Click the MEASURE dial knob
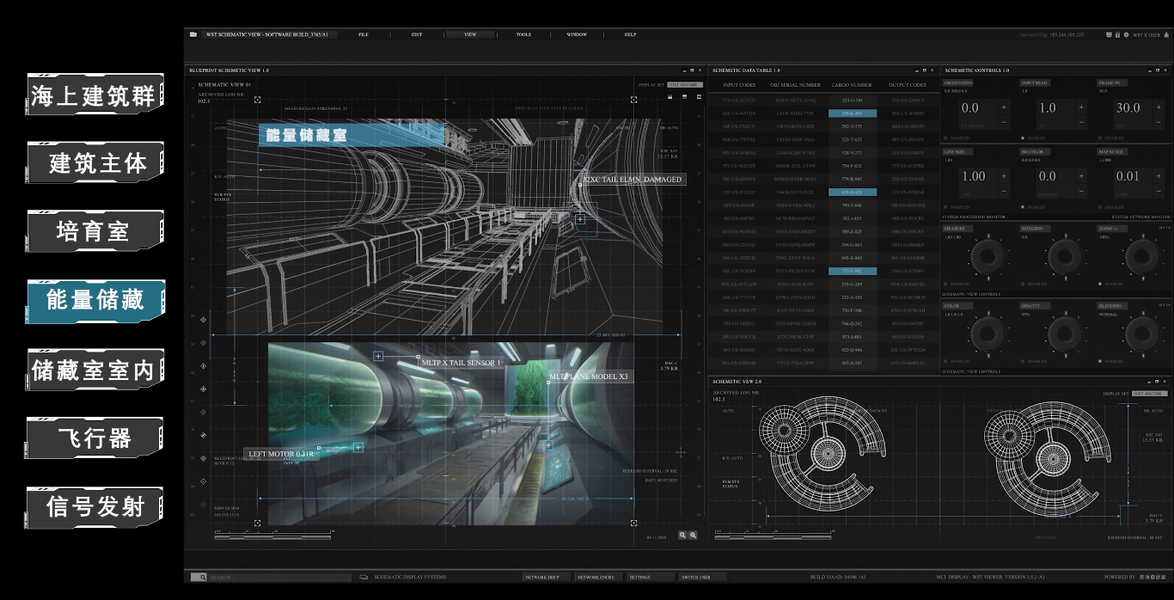The image size is (1174, 600). click(x=988, y=256)
